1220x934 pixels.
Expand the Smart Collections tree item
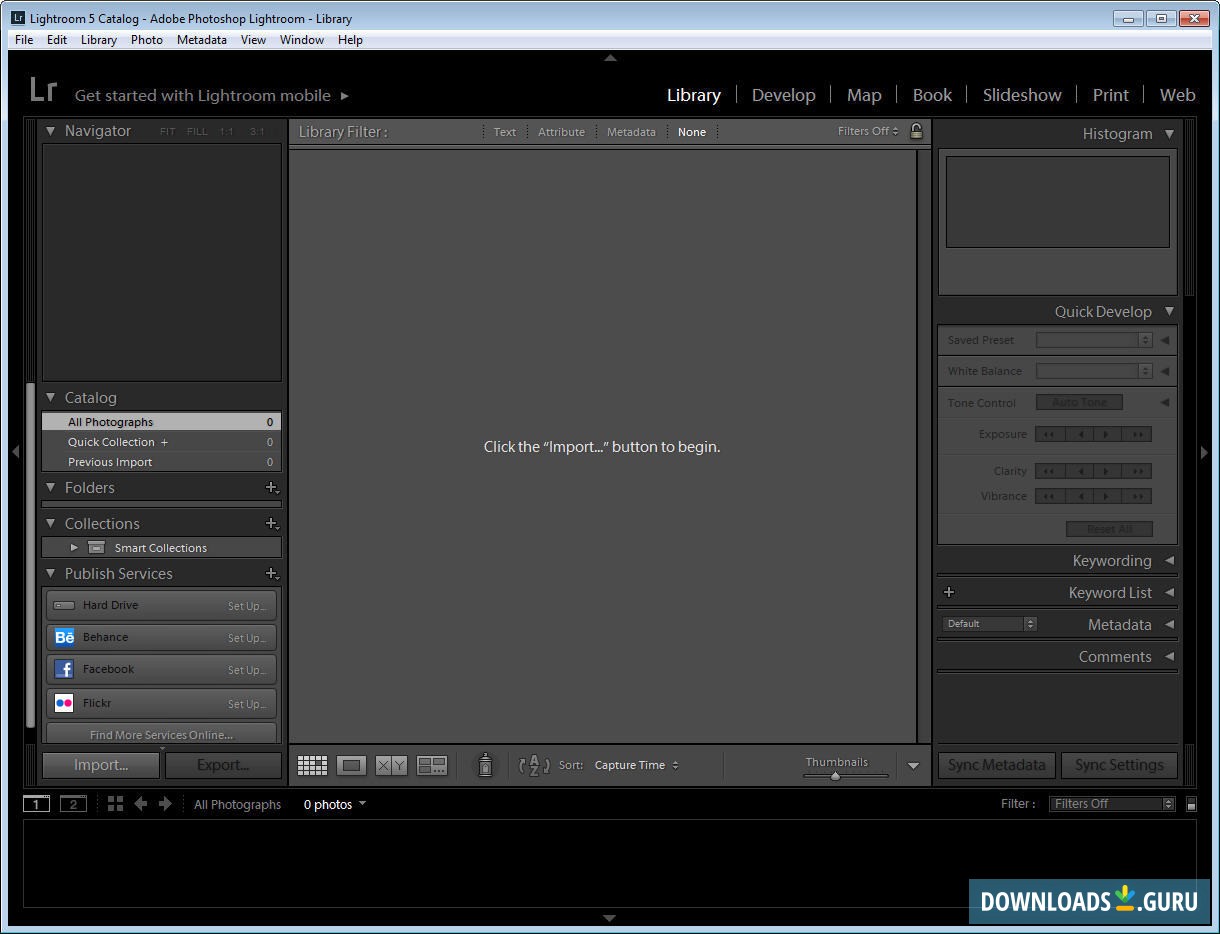pos(74,548)
